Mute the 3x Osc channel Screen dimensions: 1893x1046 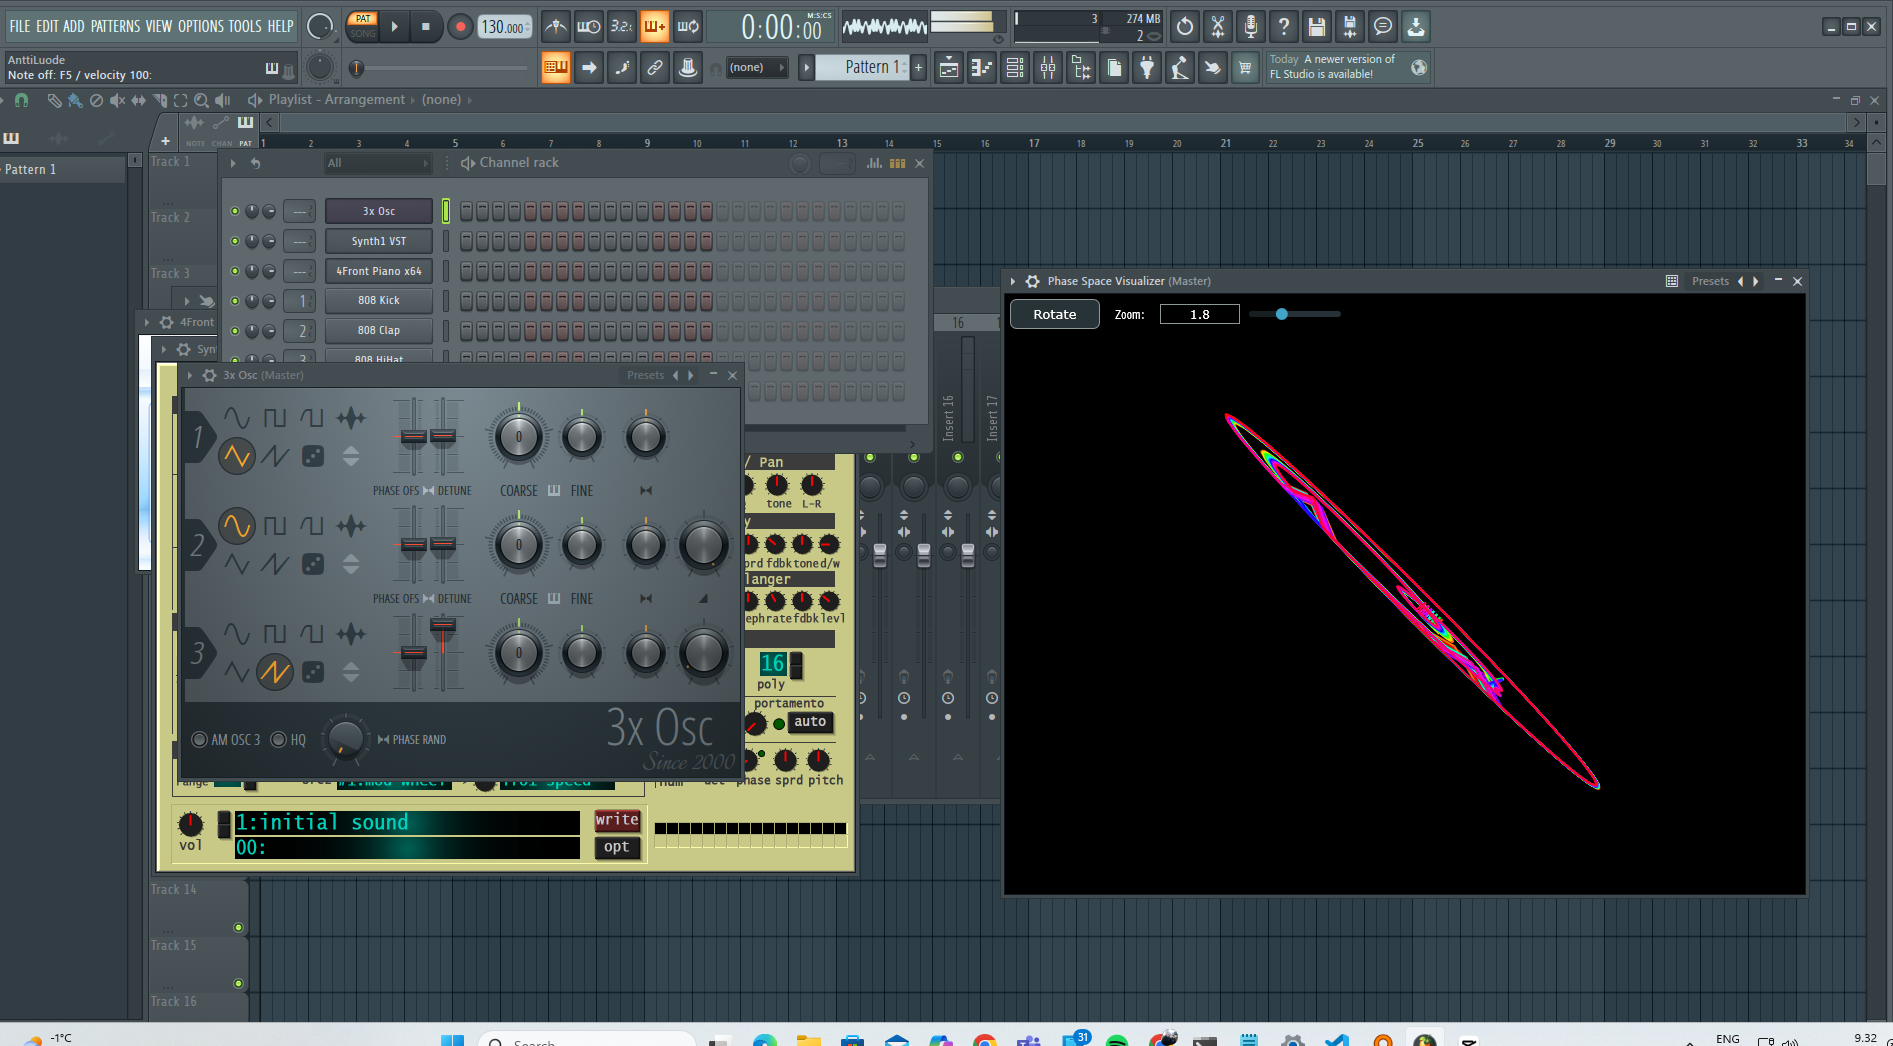pos(235,211)
